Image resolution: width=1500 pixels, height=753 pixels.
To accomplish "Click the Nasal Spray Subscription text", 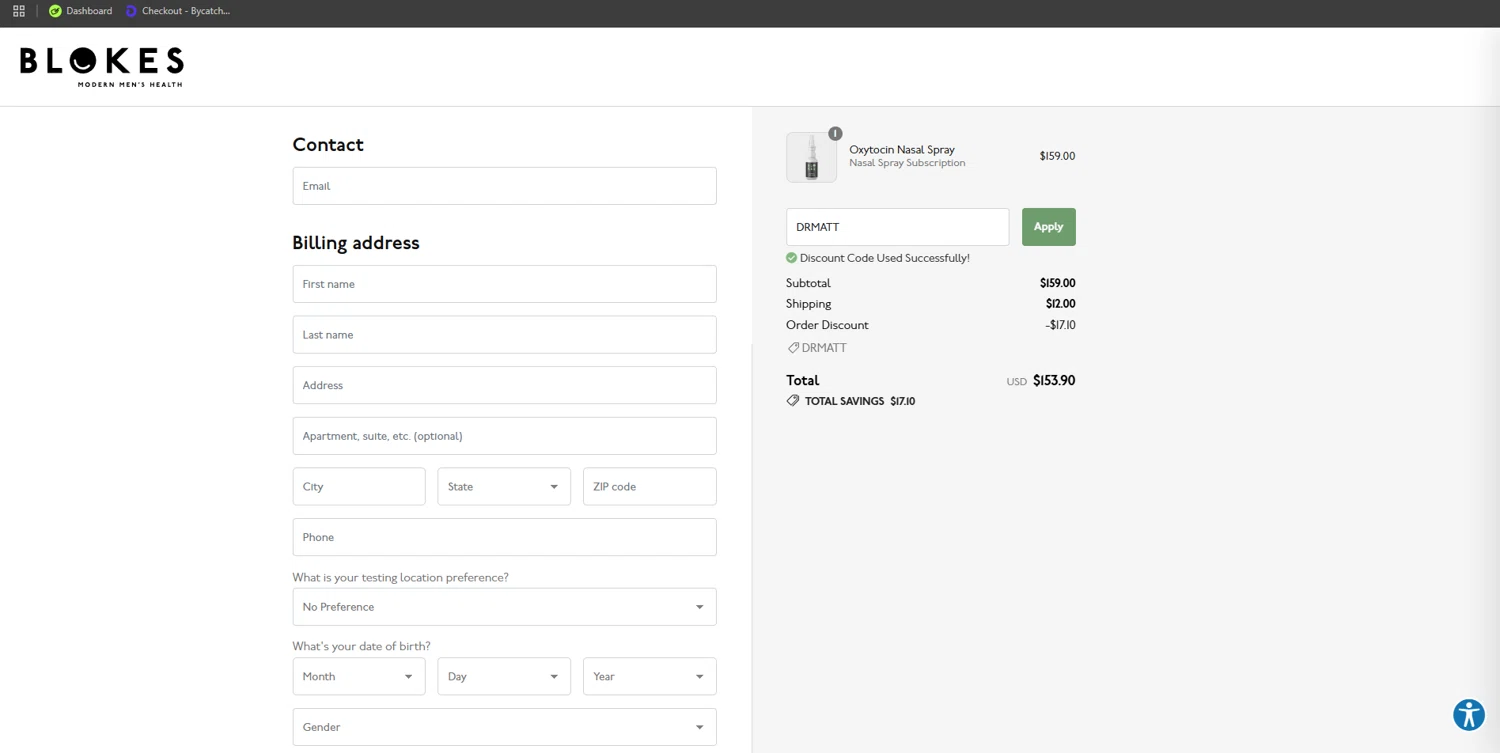I will 907,163.
